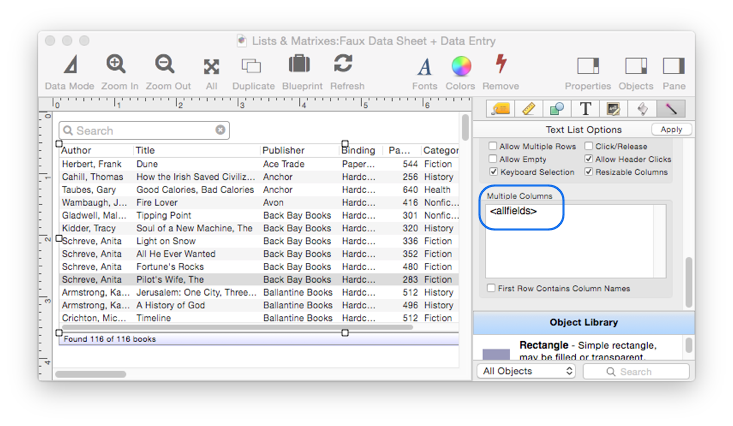The image size is (733, 426).
Task: Select the Timeline row
Action: 259,318
